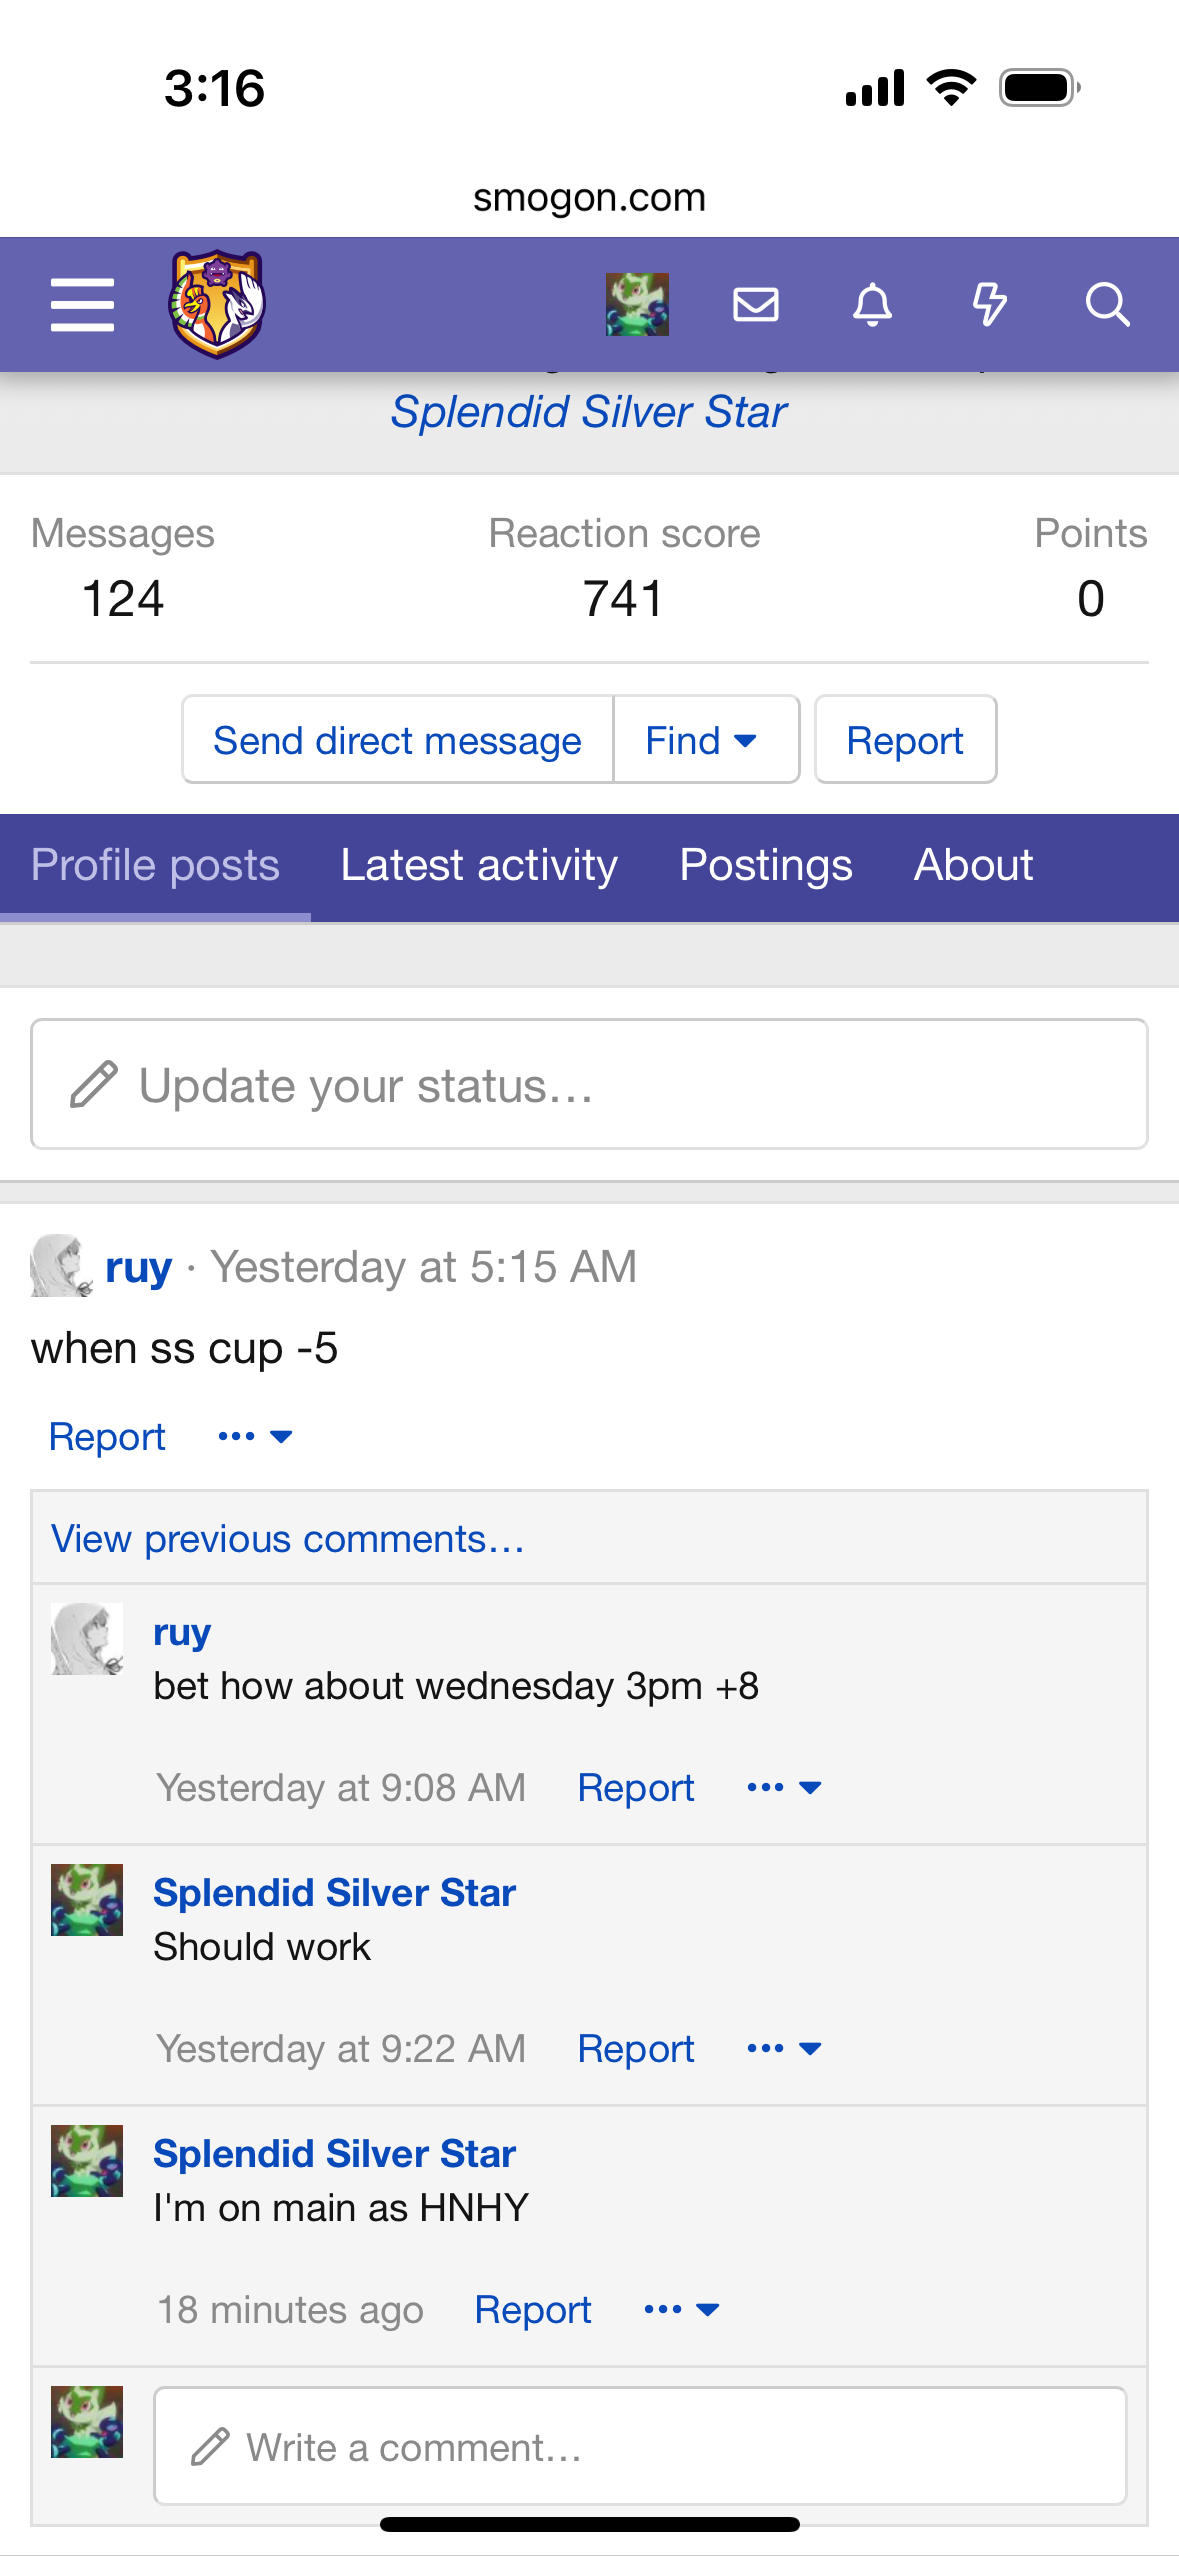Switch to the Latest activity tab
Image resolution: width=1179 pixels, height=2556 pixels.
click(x=479, y=866)
